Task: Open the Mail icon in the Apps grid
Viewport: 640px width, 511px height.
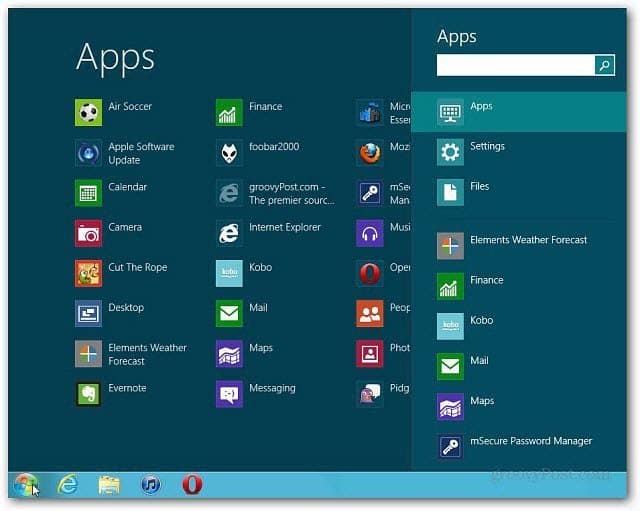Action: coord(229,313)
